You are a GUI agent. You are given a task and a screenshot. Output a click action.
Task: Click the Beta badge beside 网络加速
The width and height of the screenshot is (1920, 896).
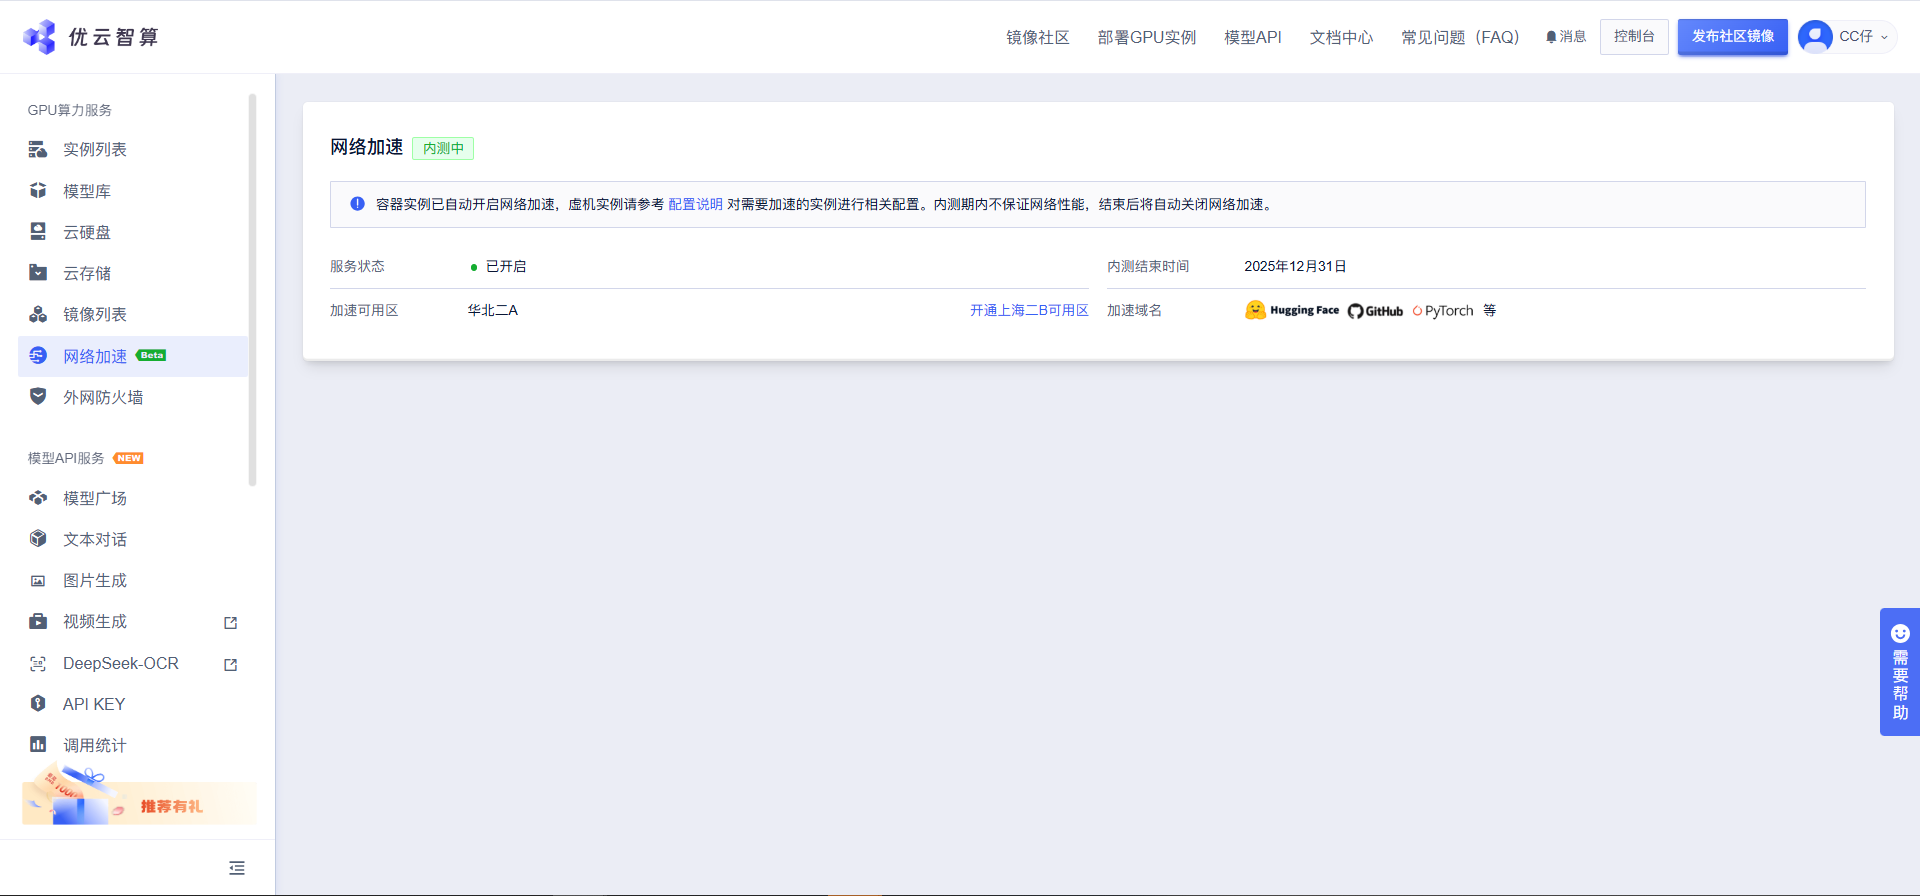click(151, 356)
